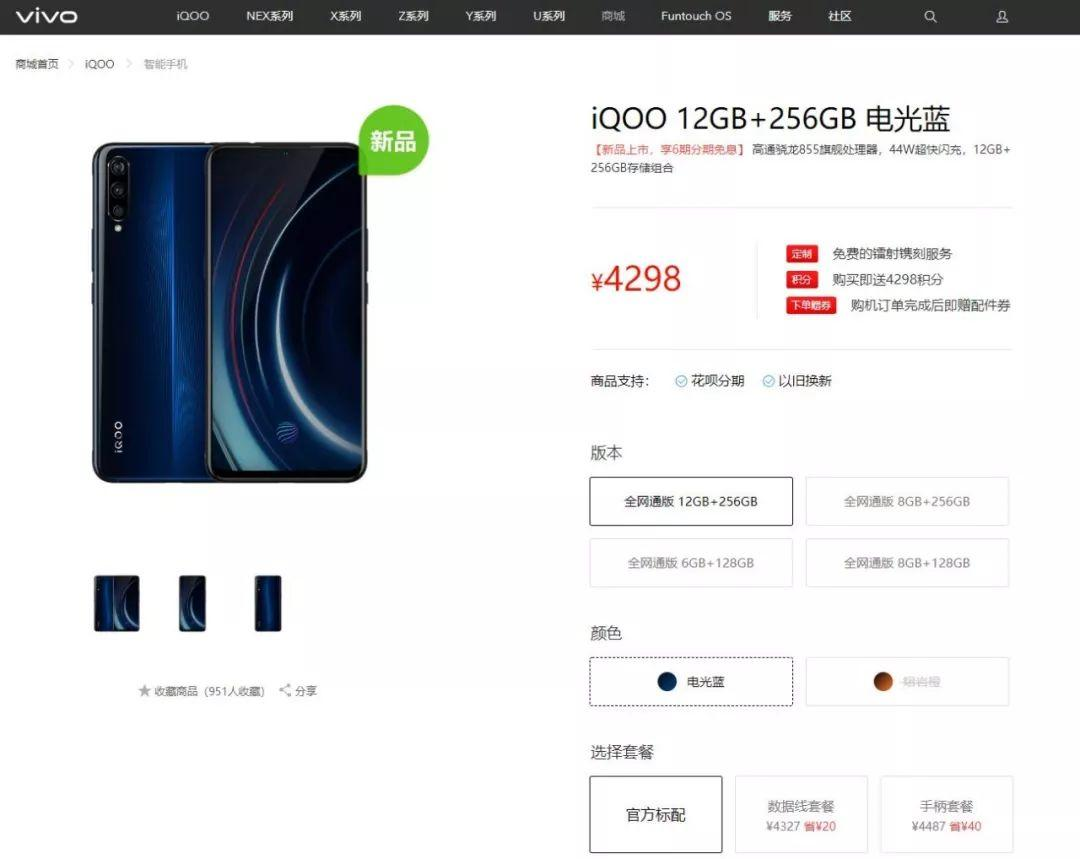Click the red 积分 tag
Image resolution: width=1080 pixels, height=859 pixels.
point(802,279)
